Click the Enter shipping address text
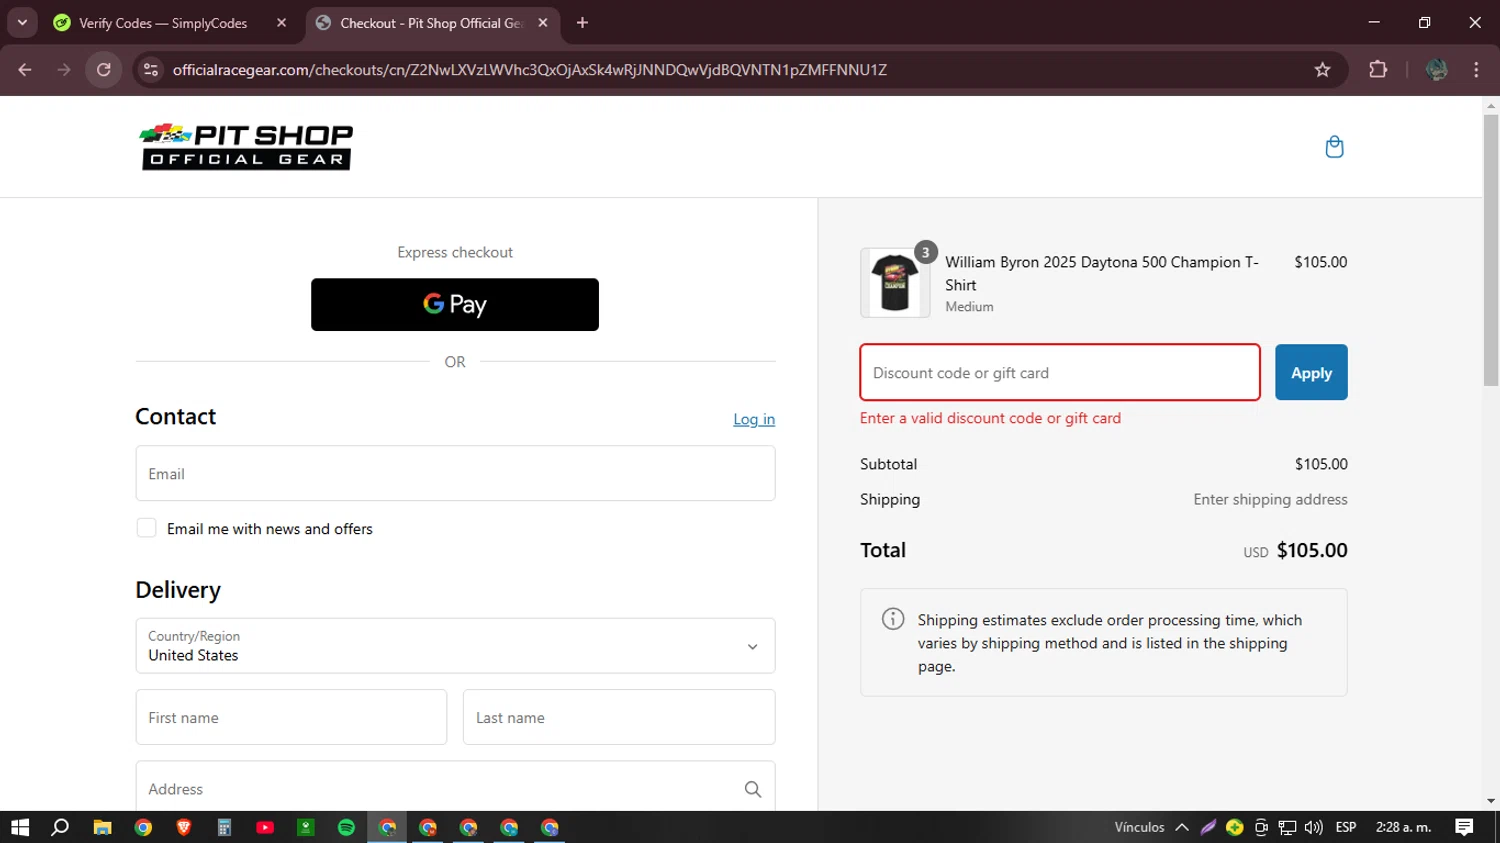Screen dimensions: 1500x843 pos(1270,499)
